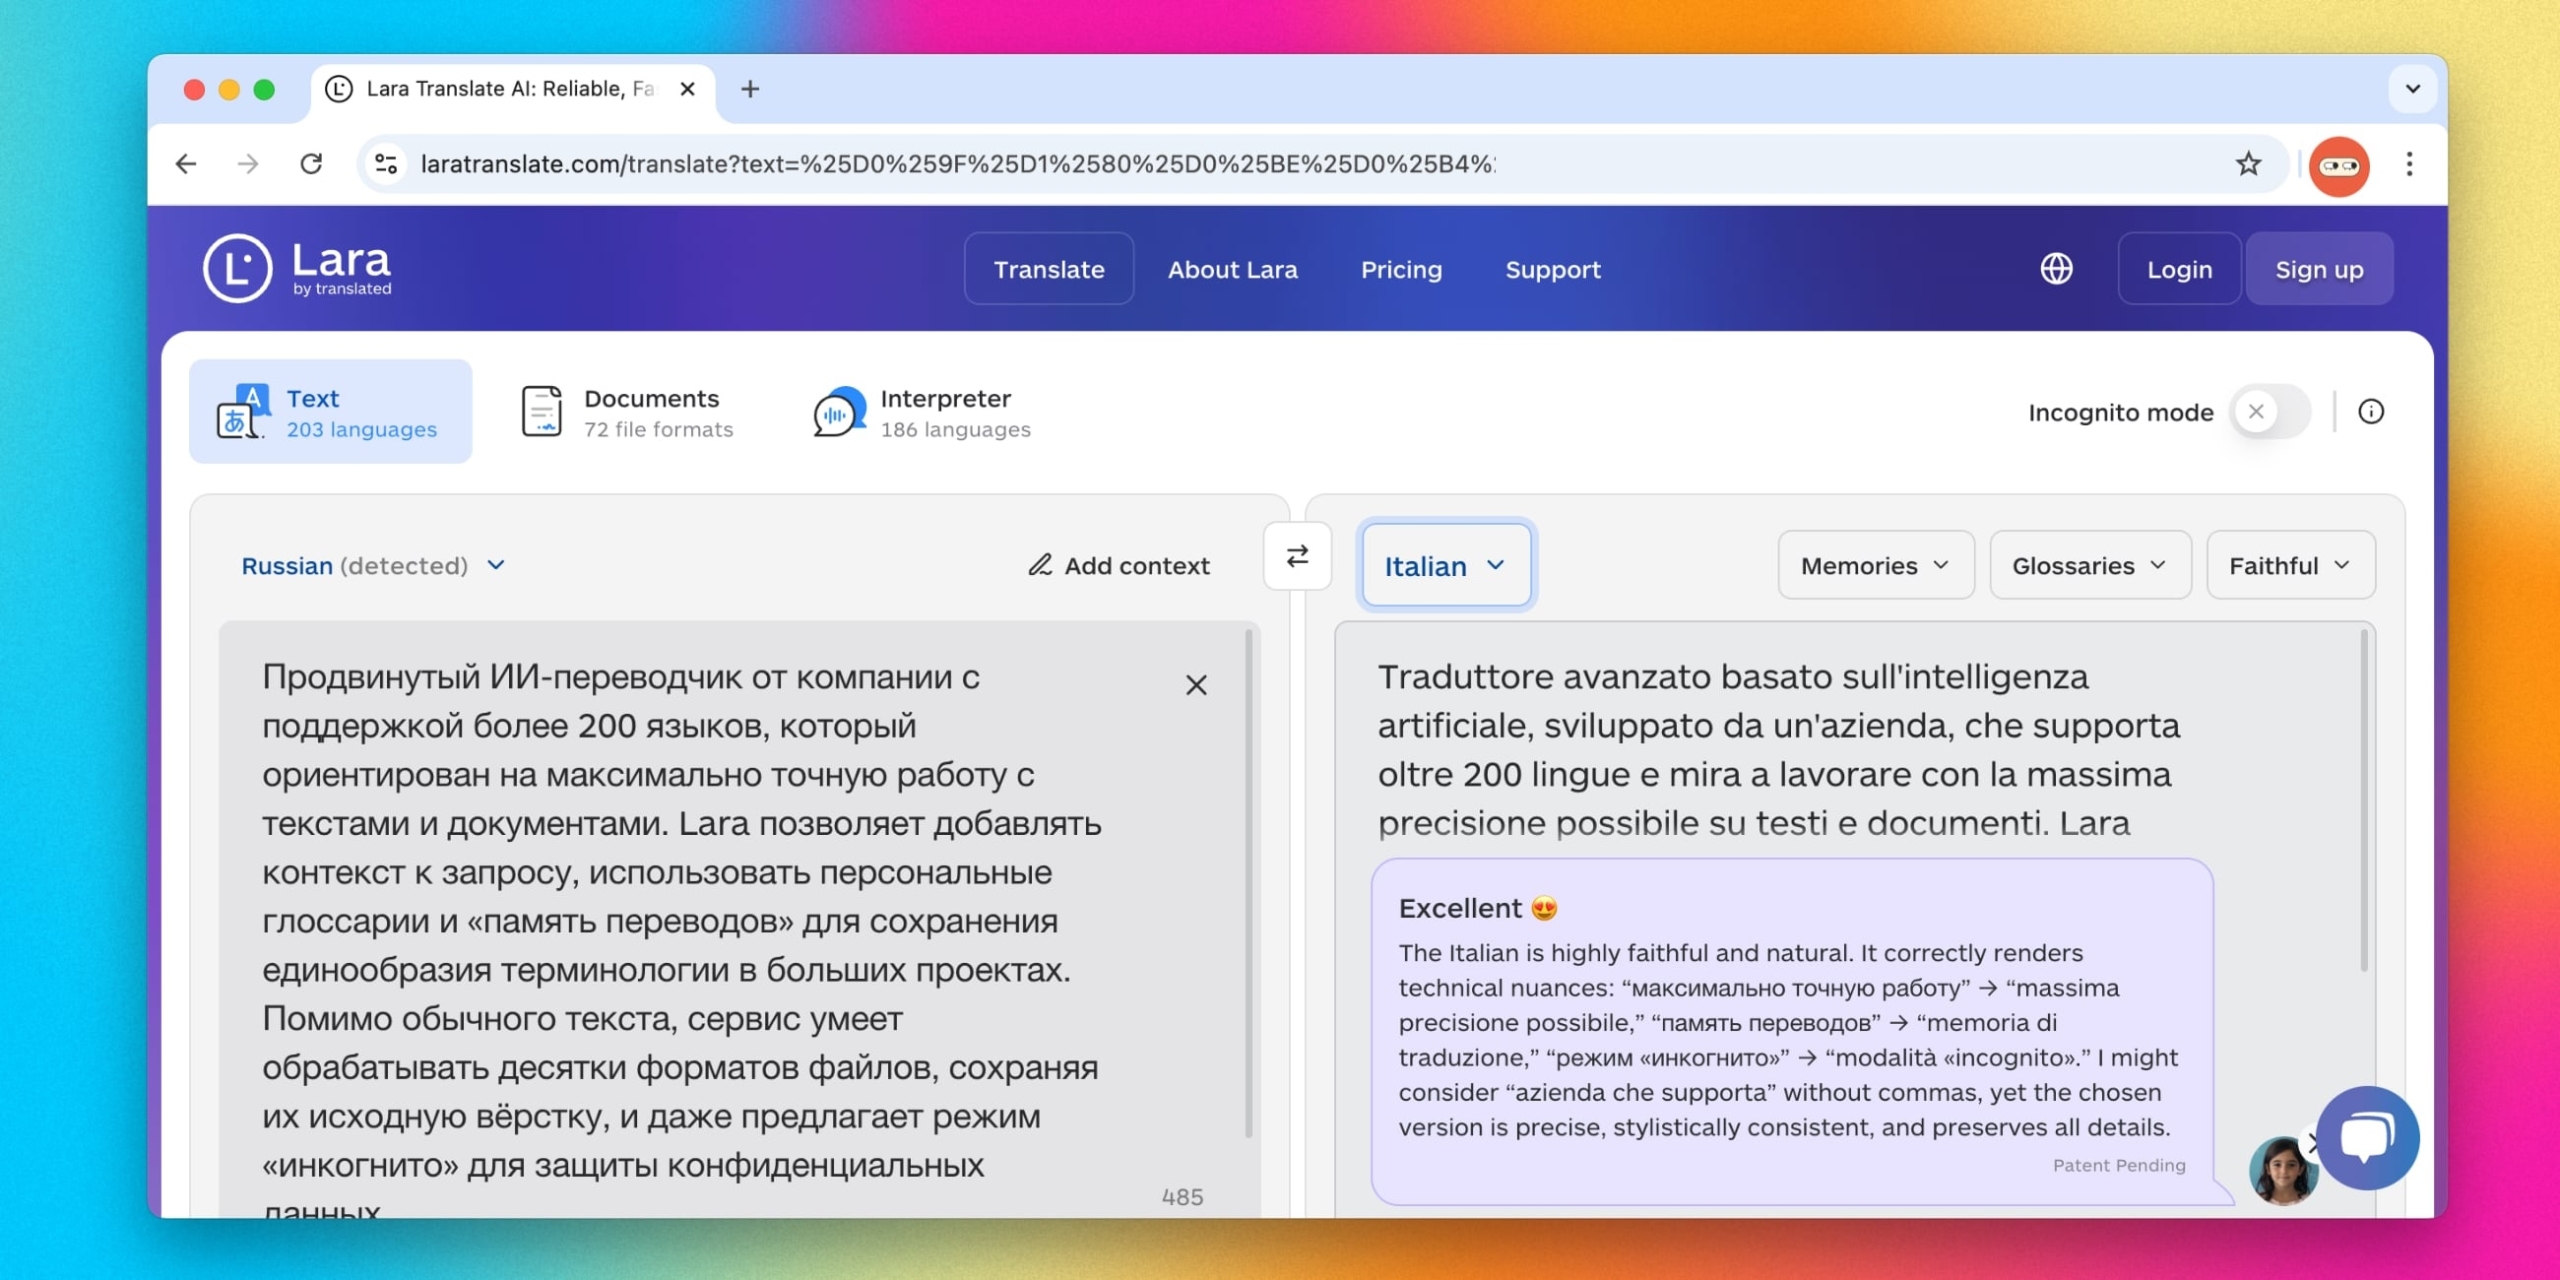Expand the Memories dropdown
Viewport: 2560px width, 1280px height.
pos(1875,566)
